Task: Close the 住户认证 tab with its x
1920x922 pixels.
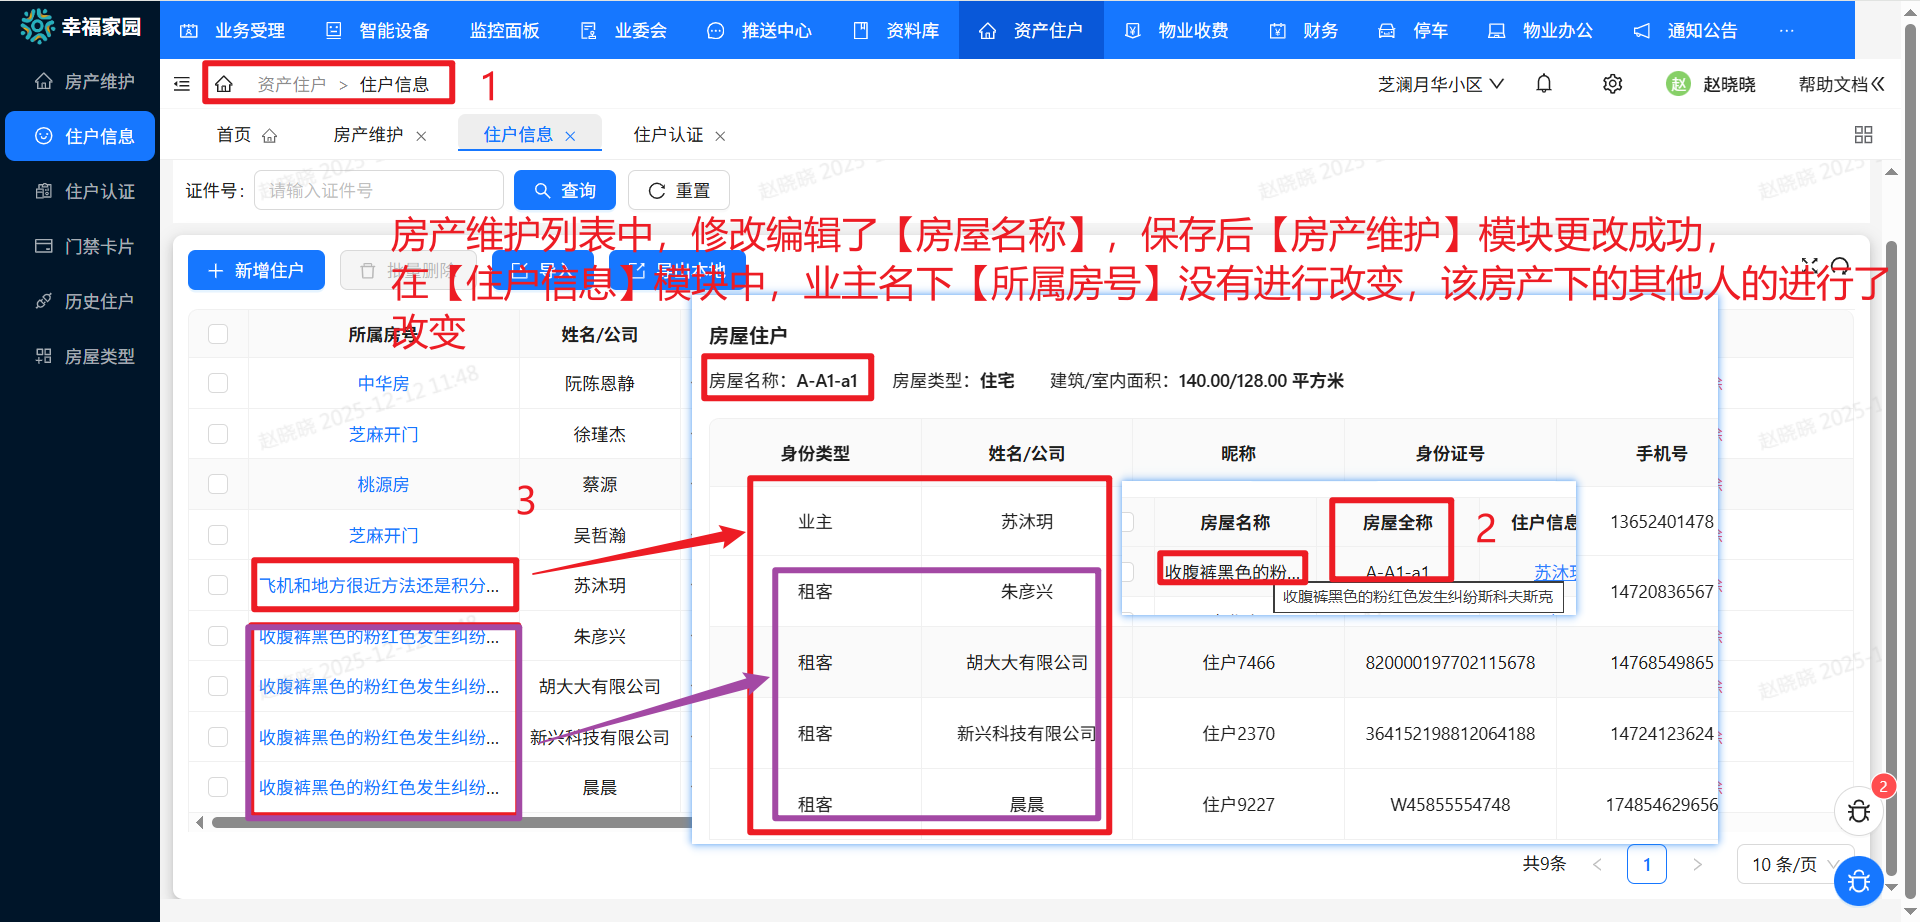Action: pos(720,136)
